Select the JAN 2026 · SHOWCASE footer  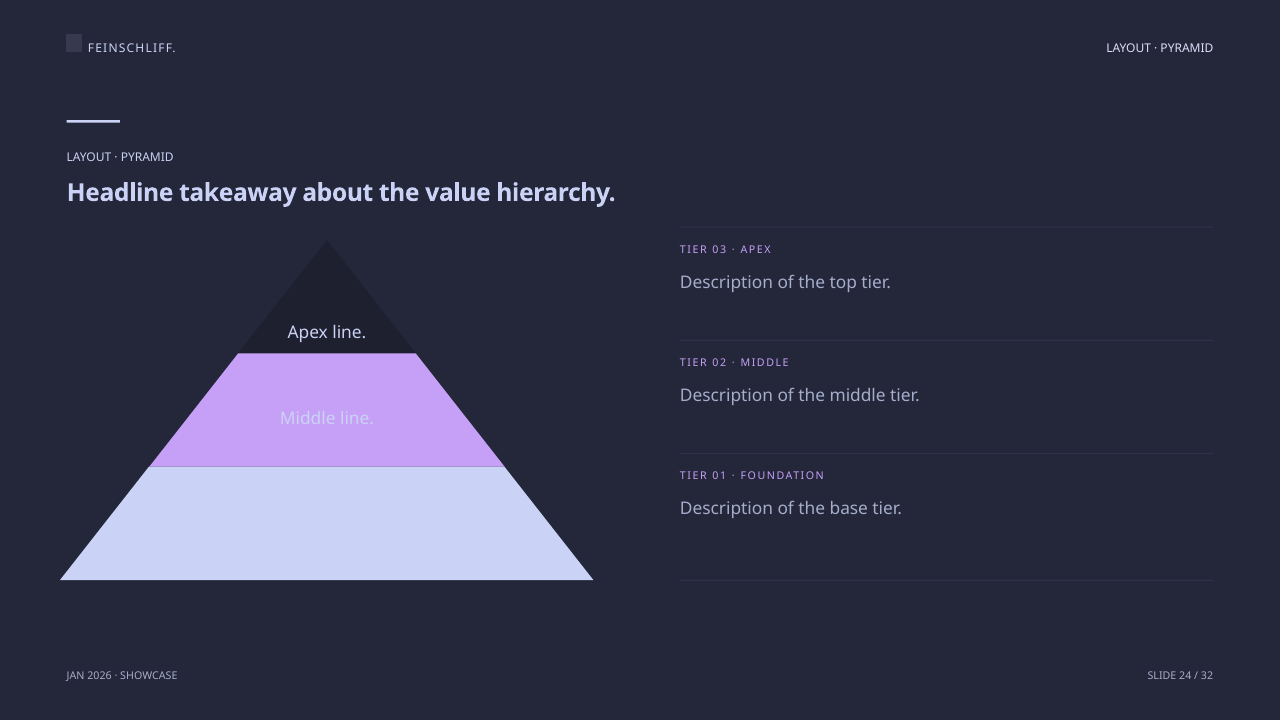point(122,675)
